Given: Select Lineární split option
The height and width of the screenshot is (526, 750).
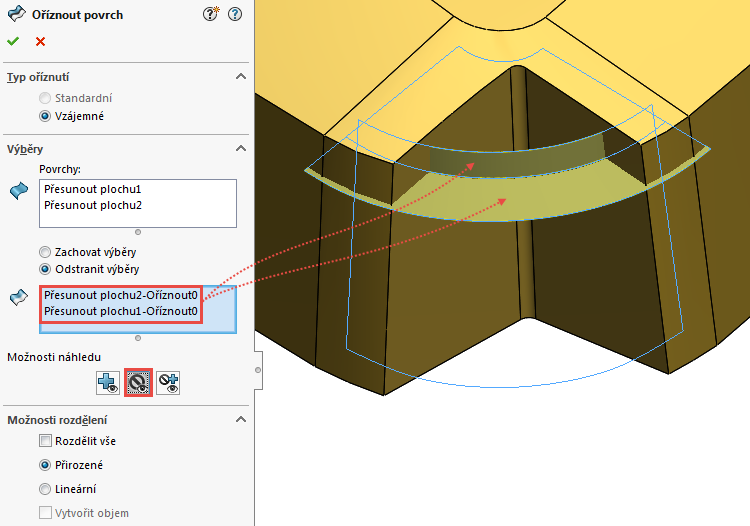Looking at the screenshot, I should coord(45,489).
